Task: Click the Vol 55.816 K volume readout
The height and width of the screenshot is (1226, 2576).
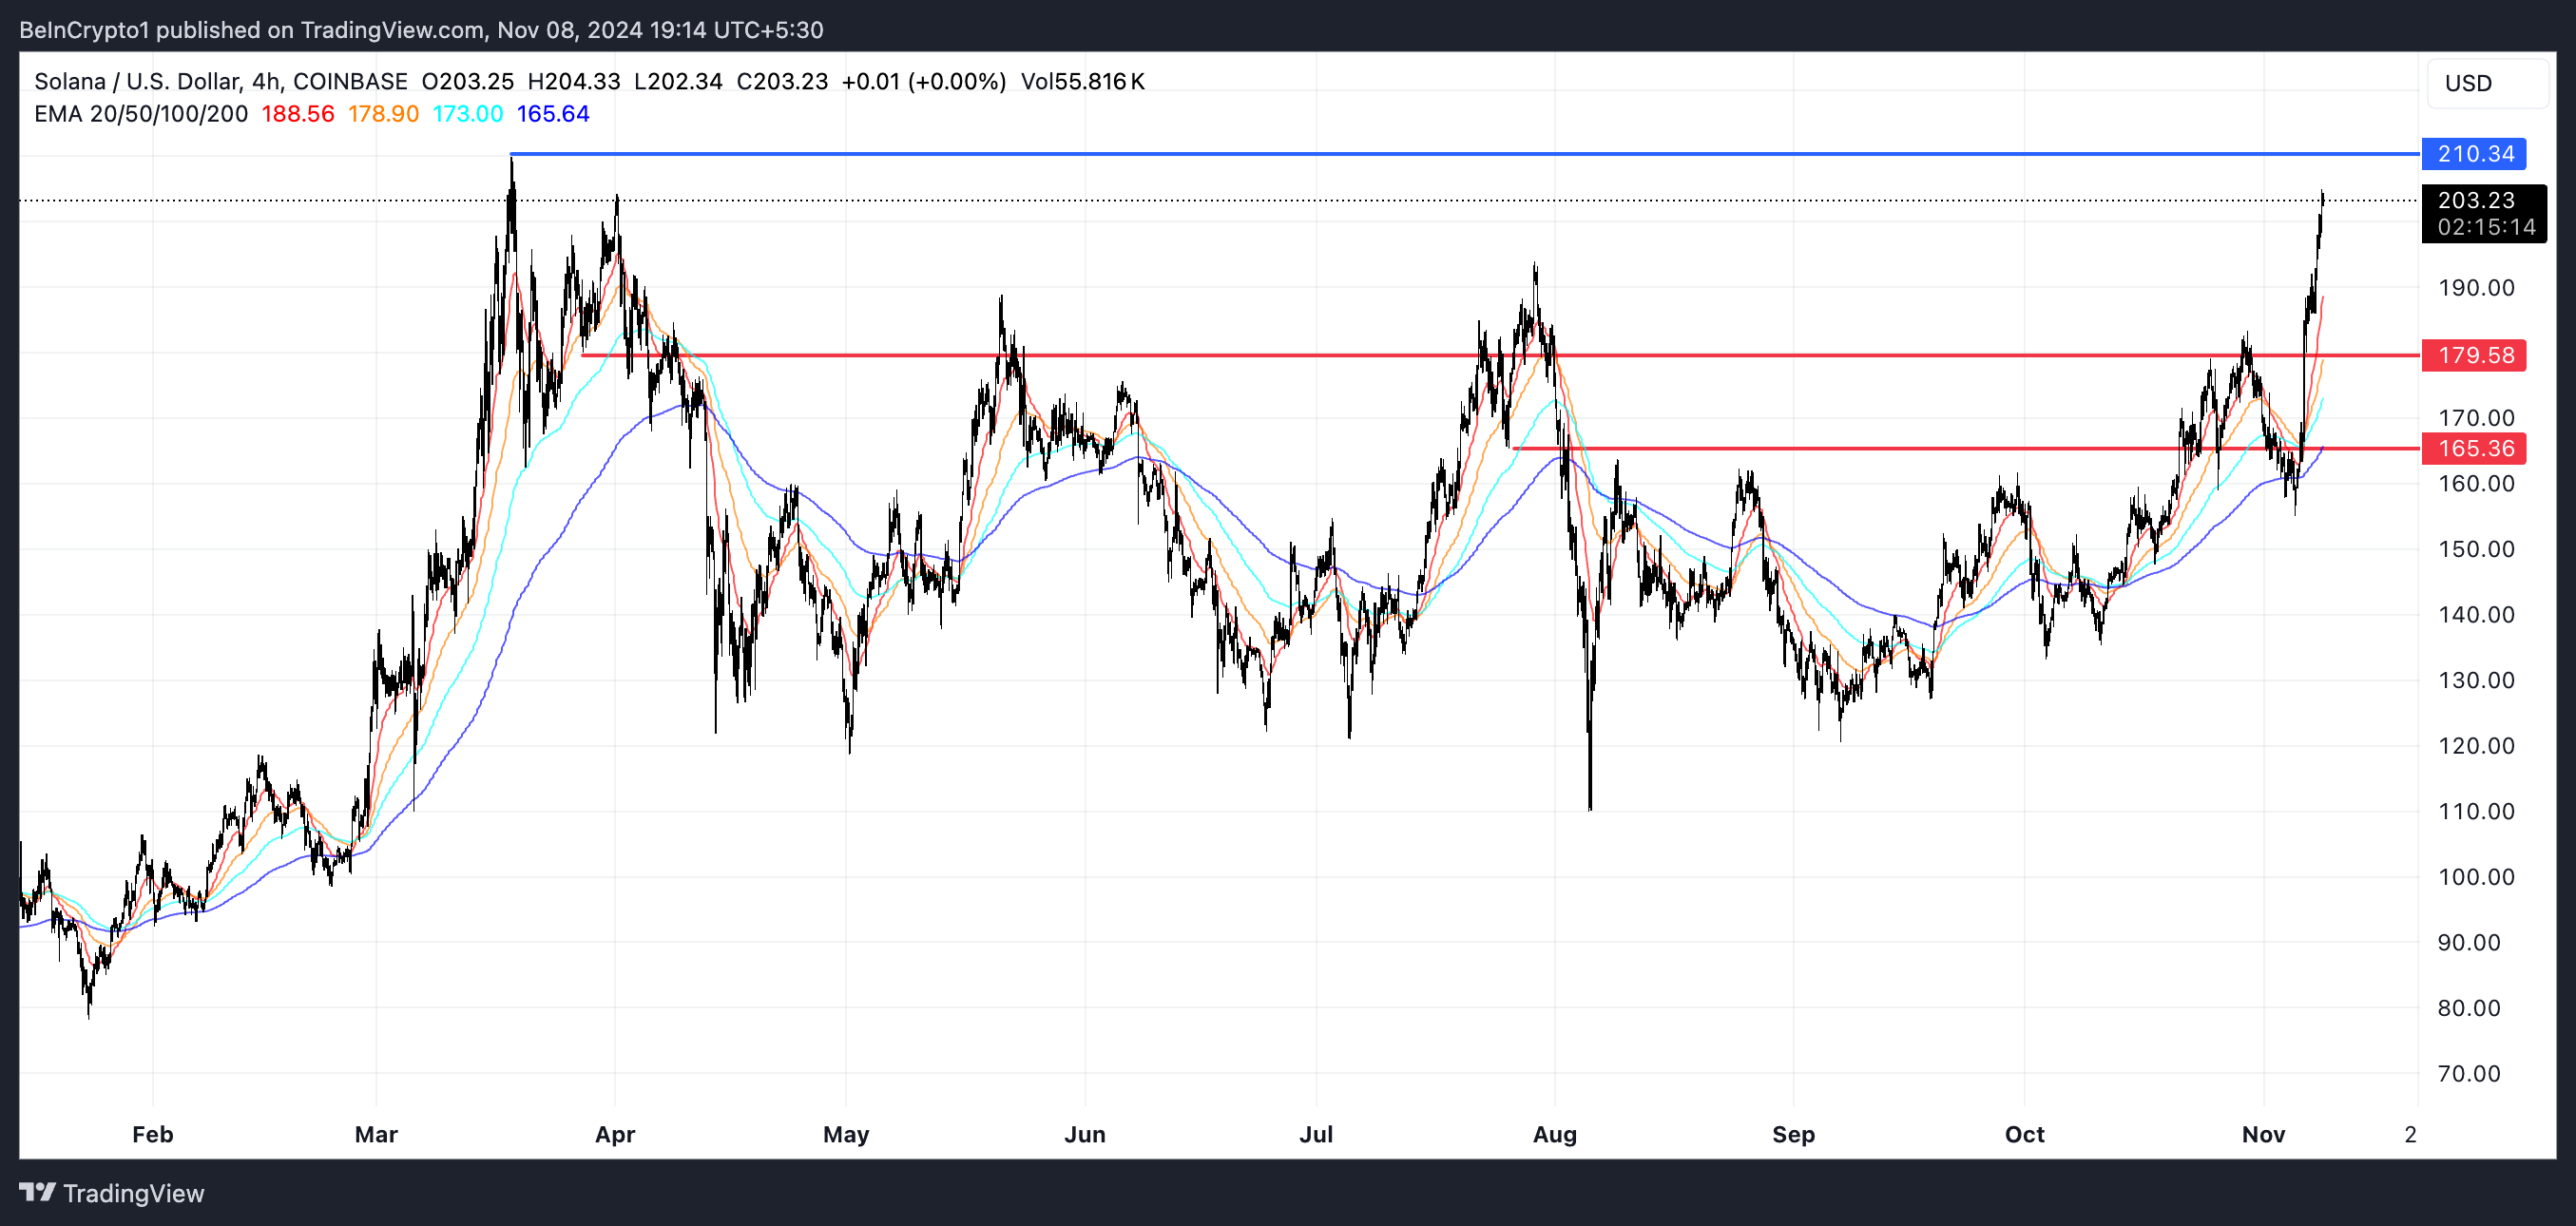Action: (1082, 82)
